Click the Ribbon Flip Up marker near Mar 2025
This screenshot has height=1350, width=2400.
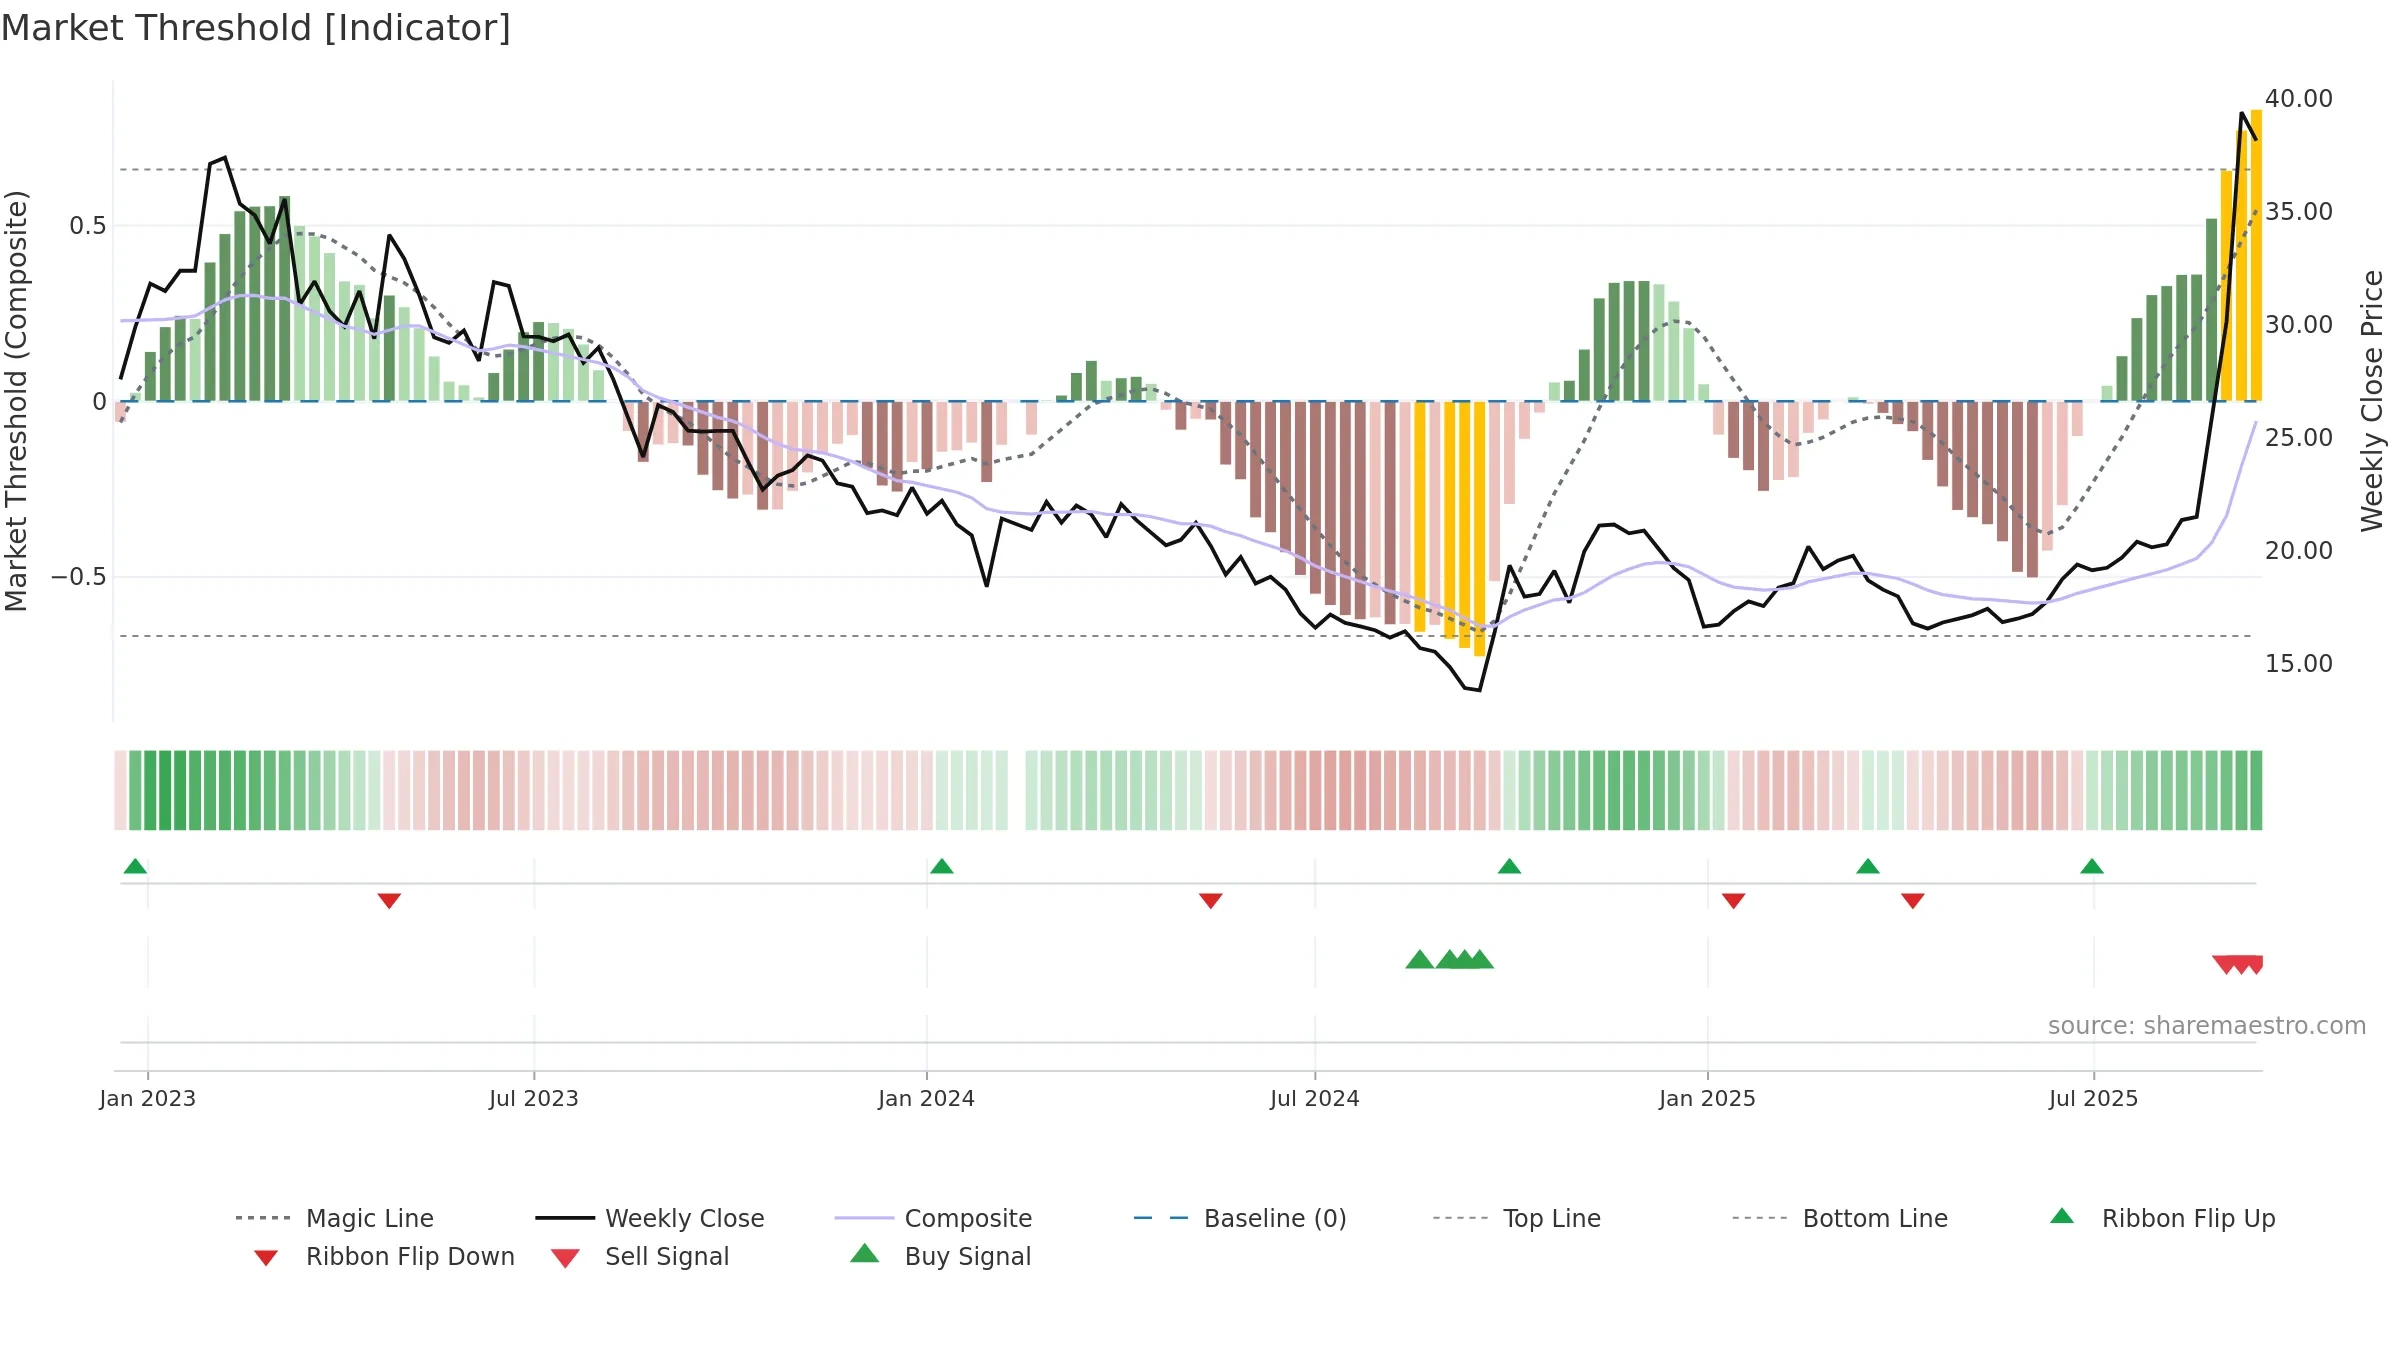(1868, 866)
